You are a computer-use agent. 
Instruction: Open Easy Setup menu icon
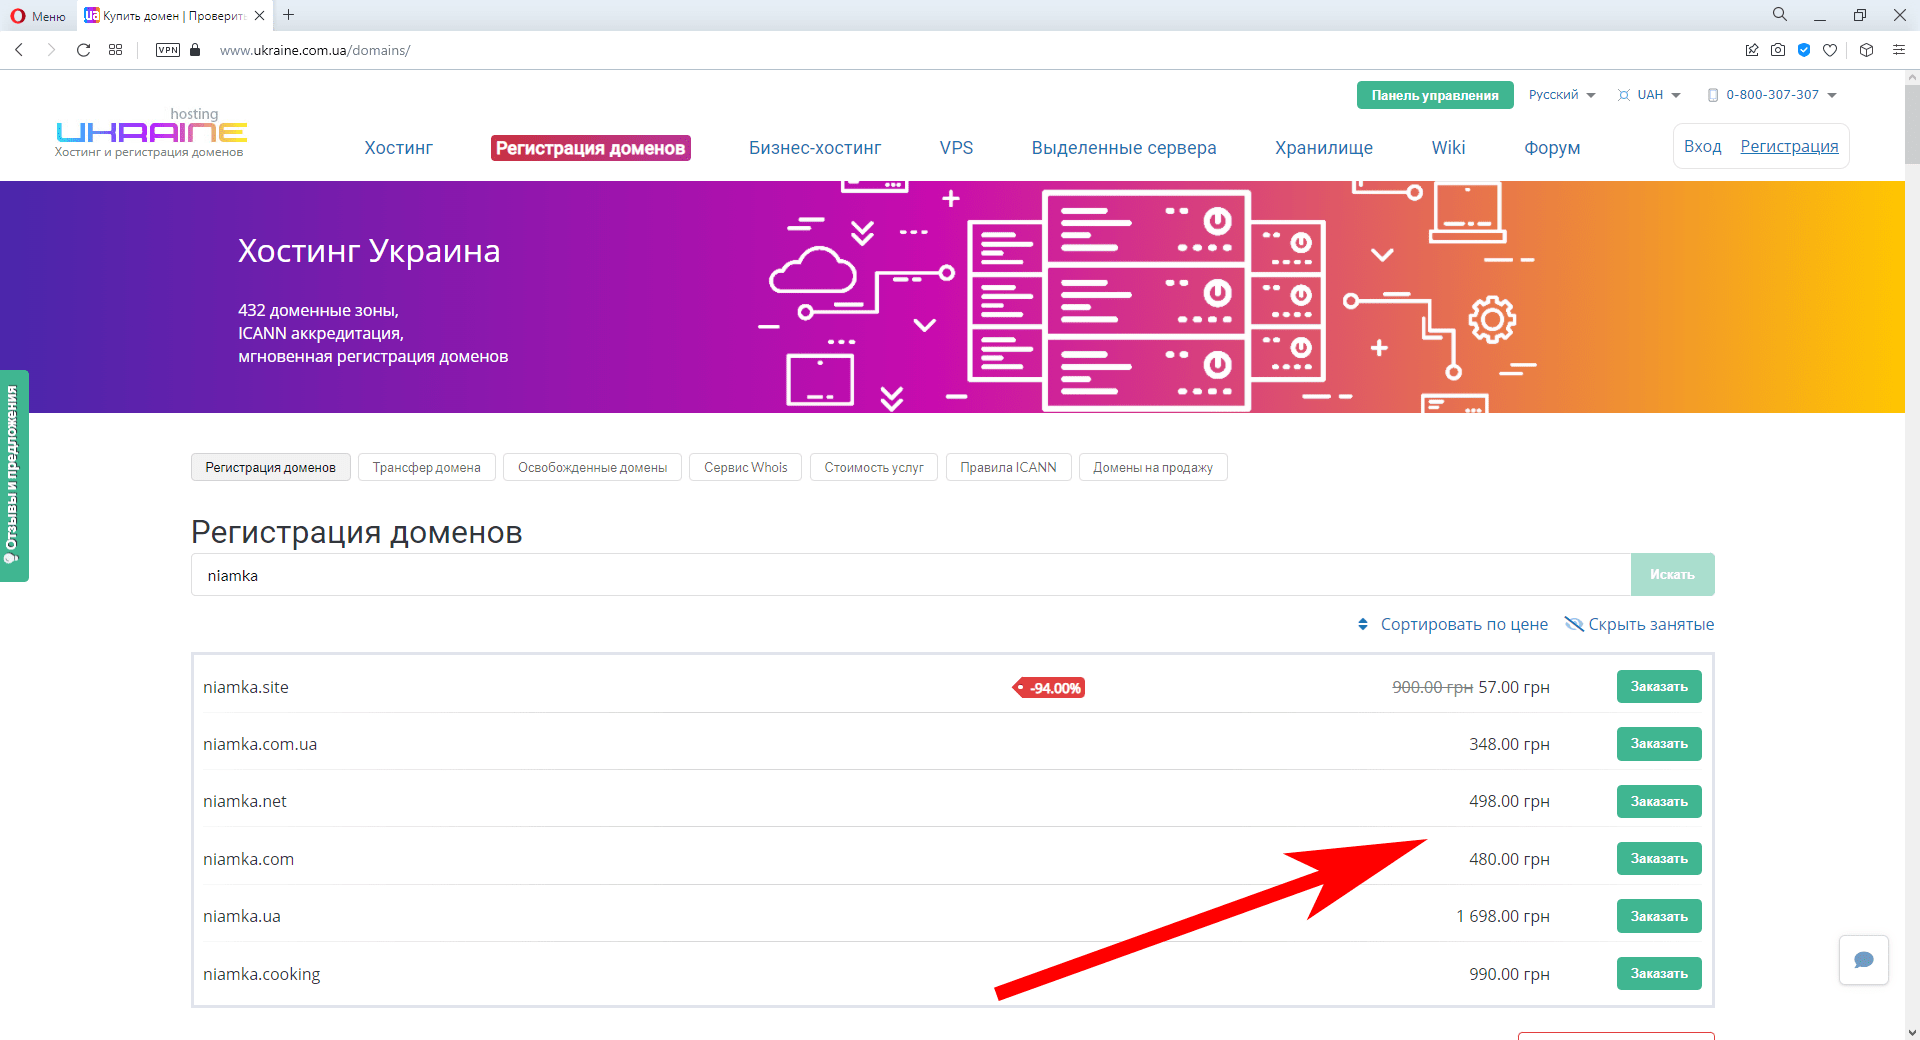pos(1898,50)
